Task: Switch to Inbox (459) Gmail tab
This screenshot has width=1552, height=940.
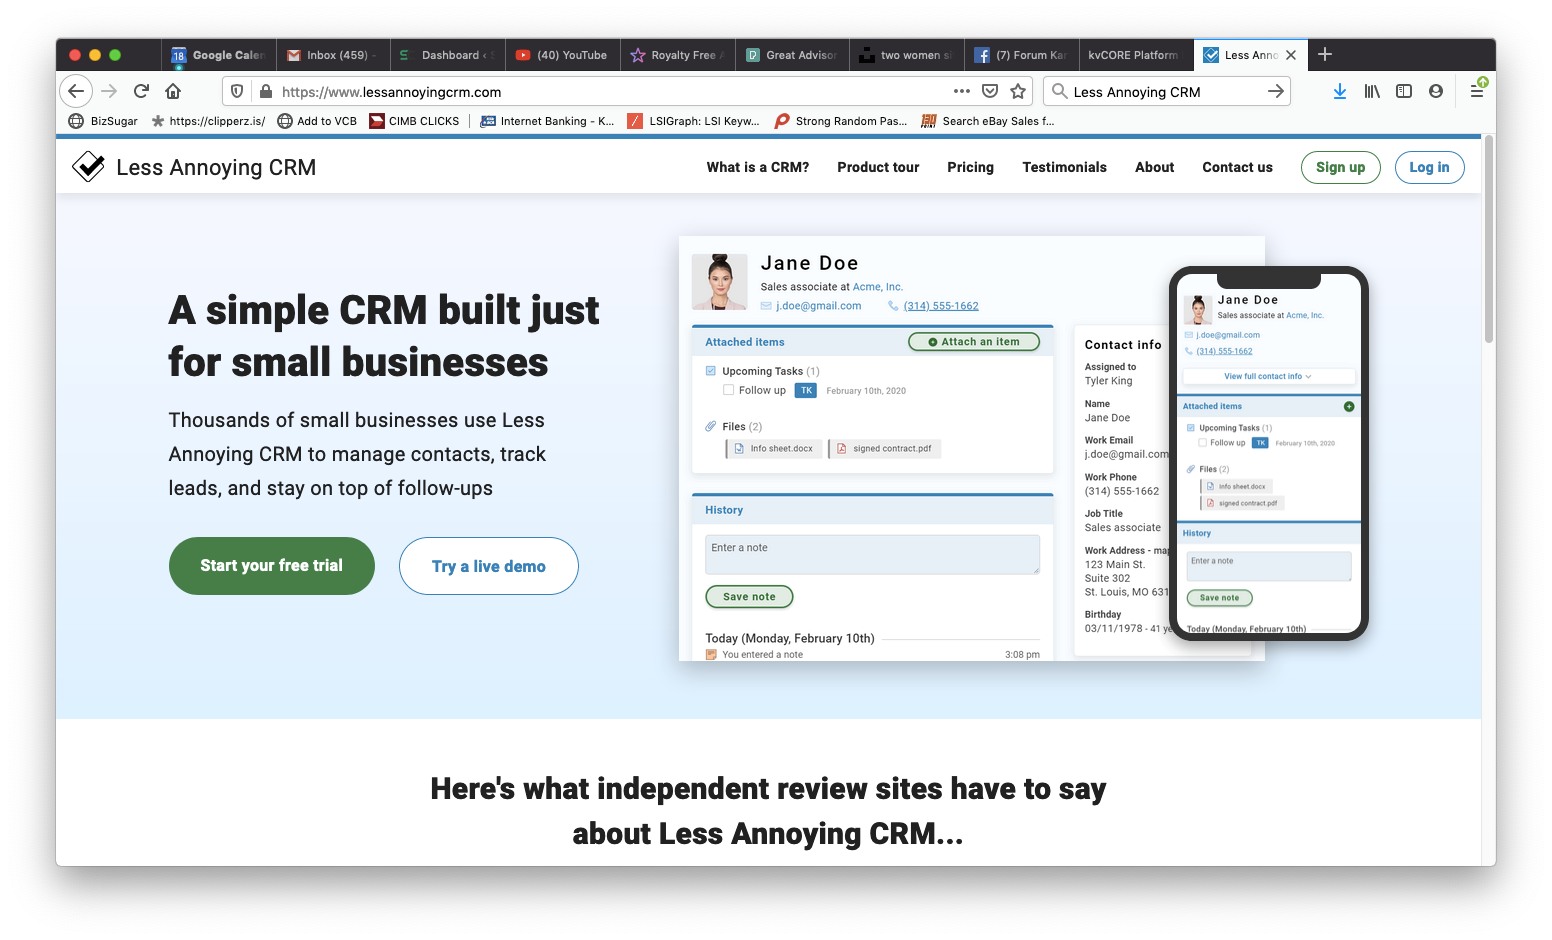Action: (x=332, y=55)
